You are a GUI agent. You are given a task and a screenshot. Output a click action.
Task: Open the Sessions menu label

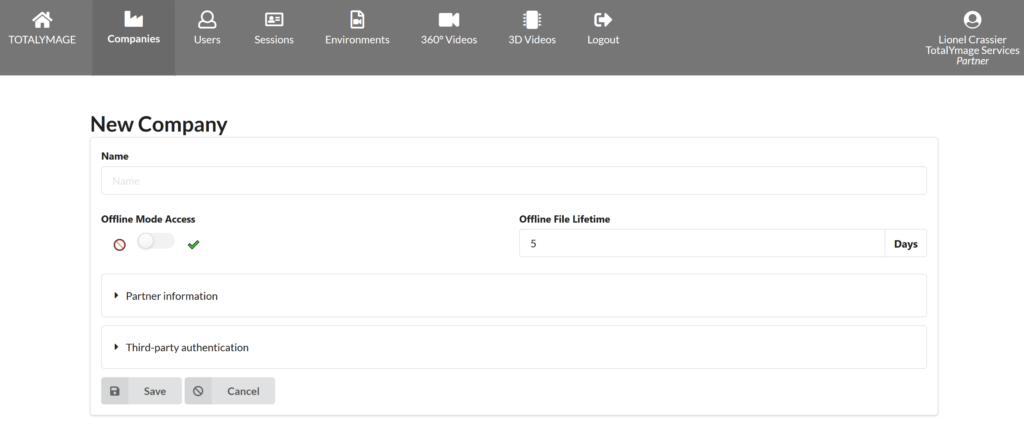point(274,40)
